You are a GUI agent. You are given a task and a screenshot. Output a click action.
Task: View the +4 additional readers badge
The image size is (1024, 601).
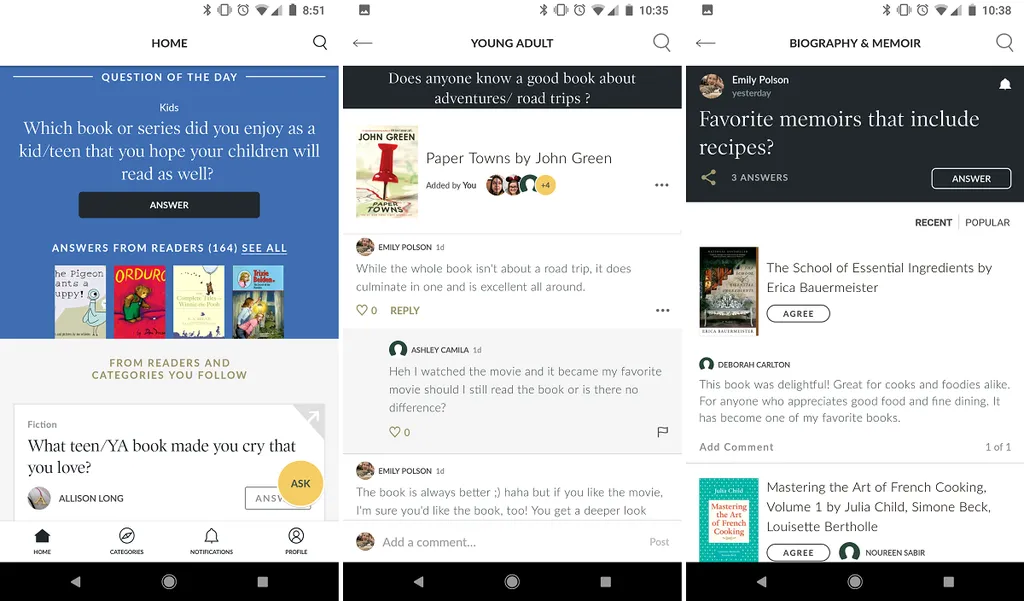click(x=545, y=186)
